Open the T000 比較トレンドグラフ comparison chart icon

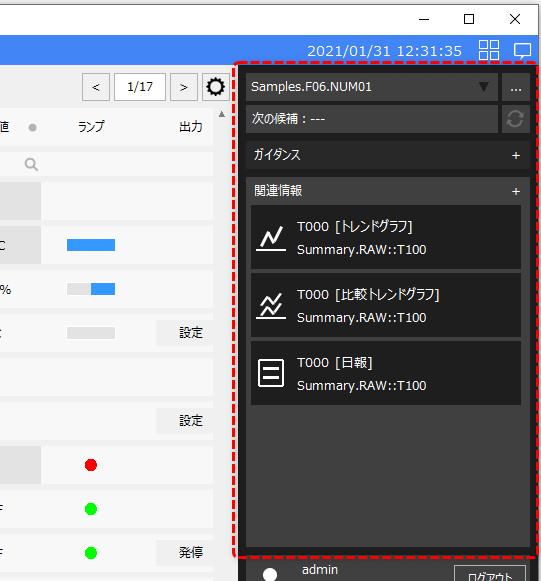click(271, 306)
